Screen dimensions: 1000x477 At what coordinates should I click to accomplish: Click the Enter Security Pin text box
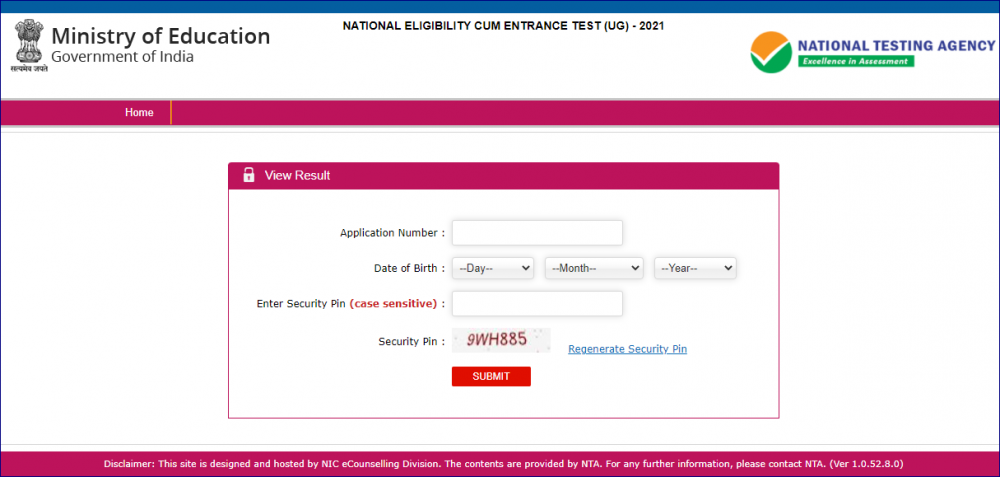[x=537, y=303]
